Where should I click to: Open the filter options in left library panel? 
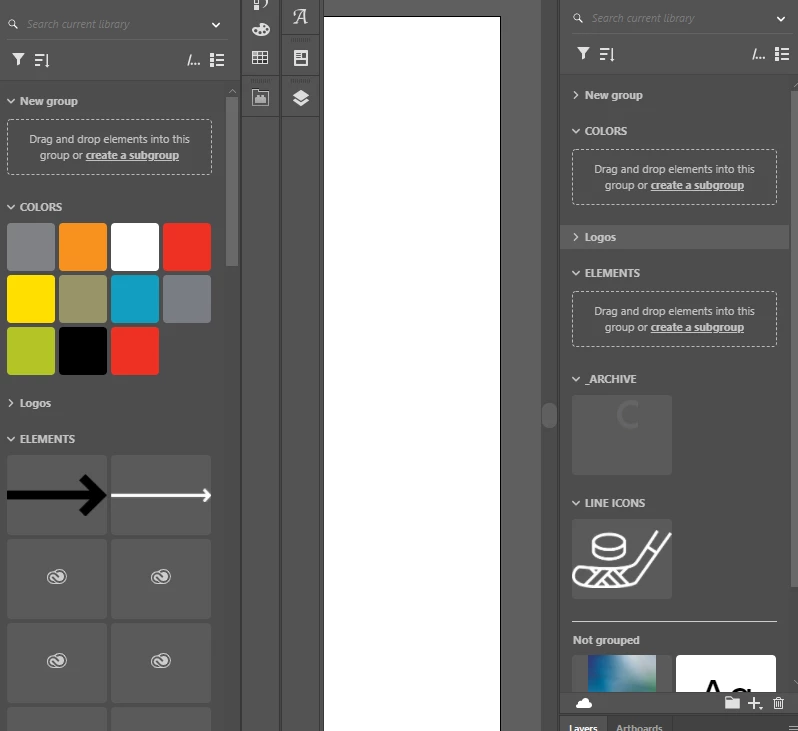(x=18, y=60)
